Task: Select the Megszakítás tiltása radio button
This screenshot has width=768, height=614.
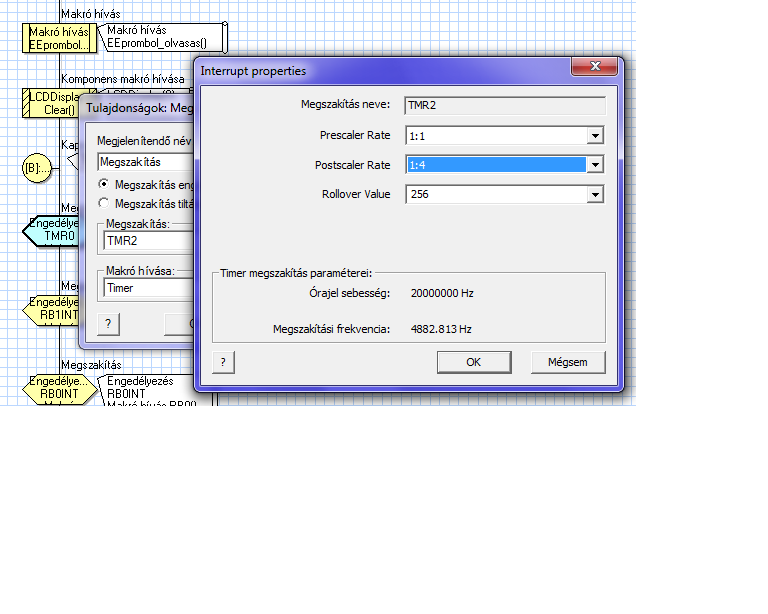Action: coord(103,203)
